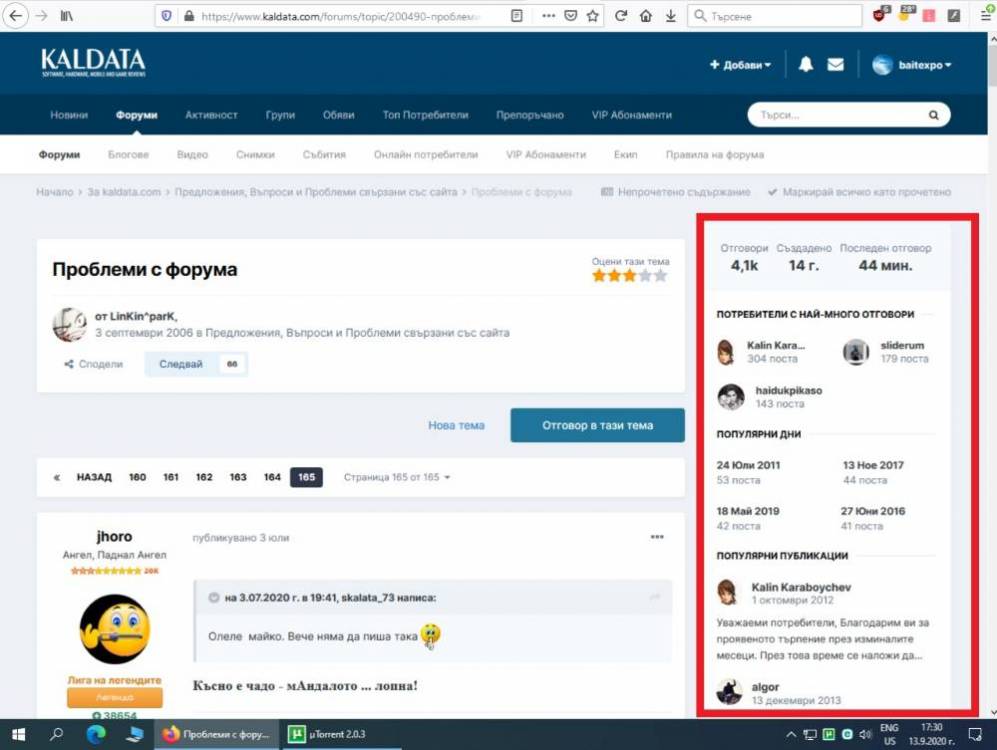Open Правила на форума sub-nav item

(715, 154)
